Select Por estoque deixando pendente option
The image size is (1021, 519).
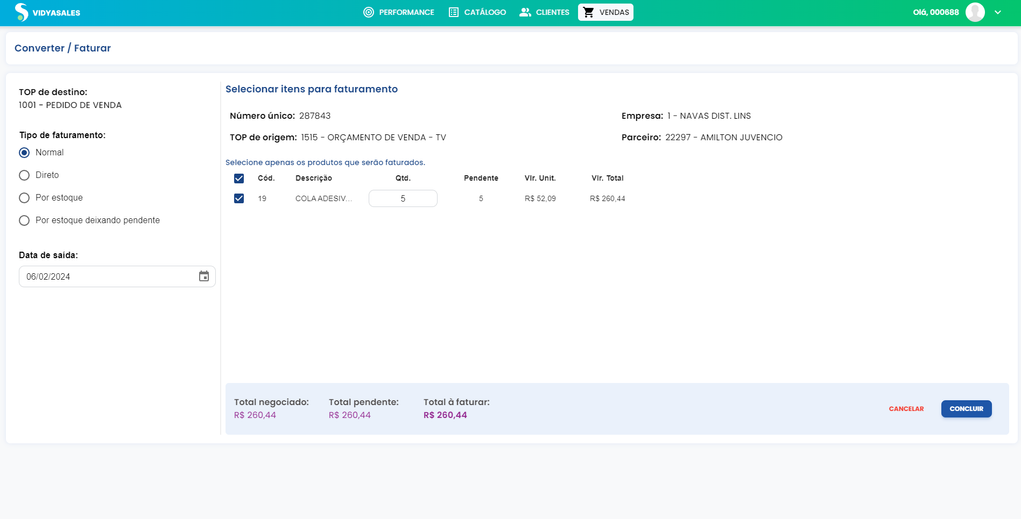25,221
